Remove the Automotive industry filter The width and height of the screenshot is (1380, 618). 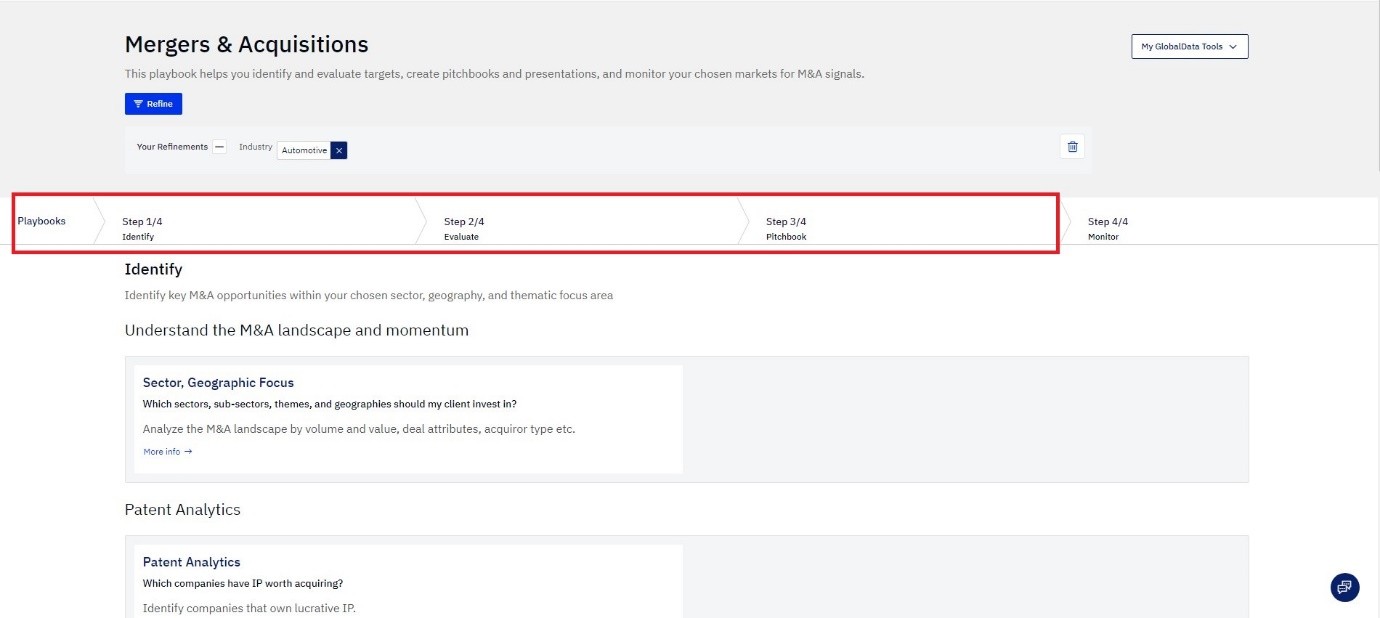click(x=339, y=150)
